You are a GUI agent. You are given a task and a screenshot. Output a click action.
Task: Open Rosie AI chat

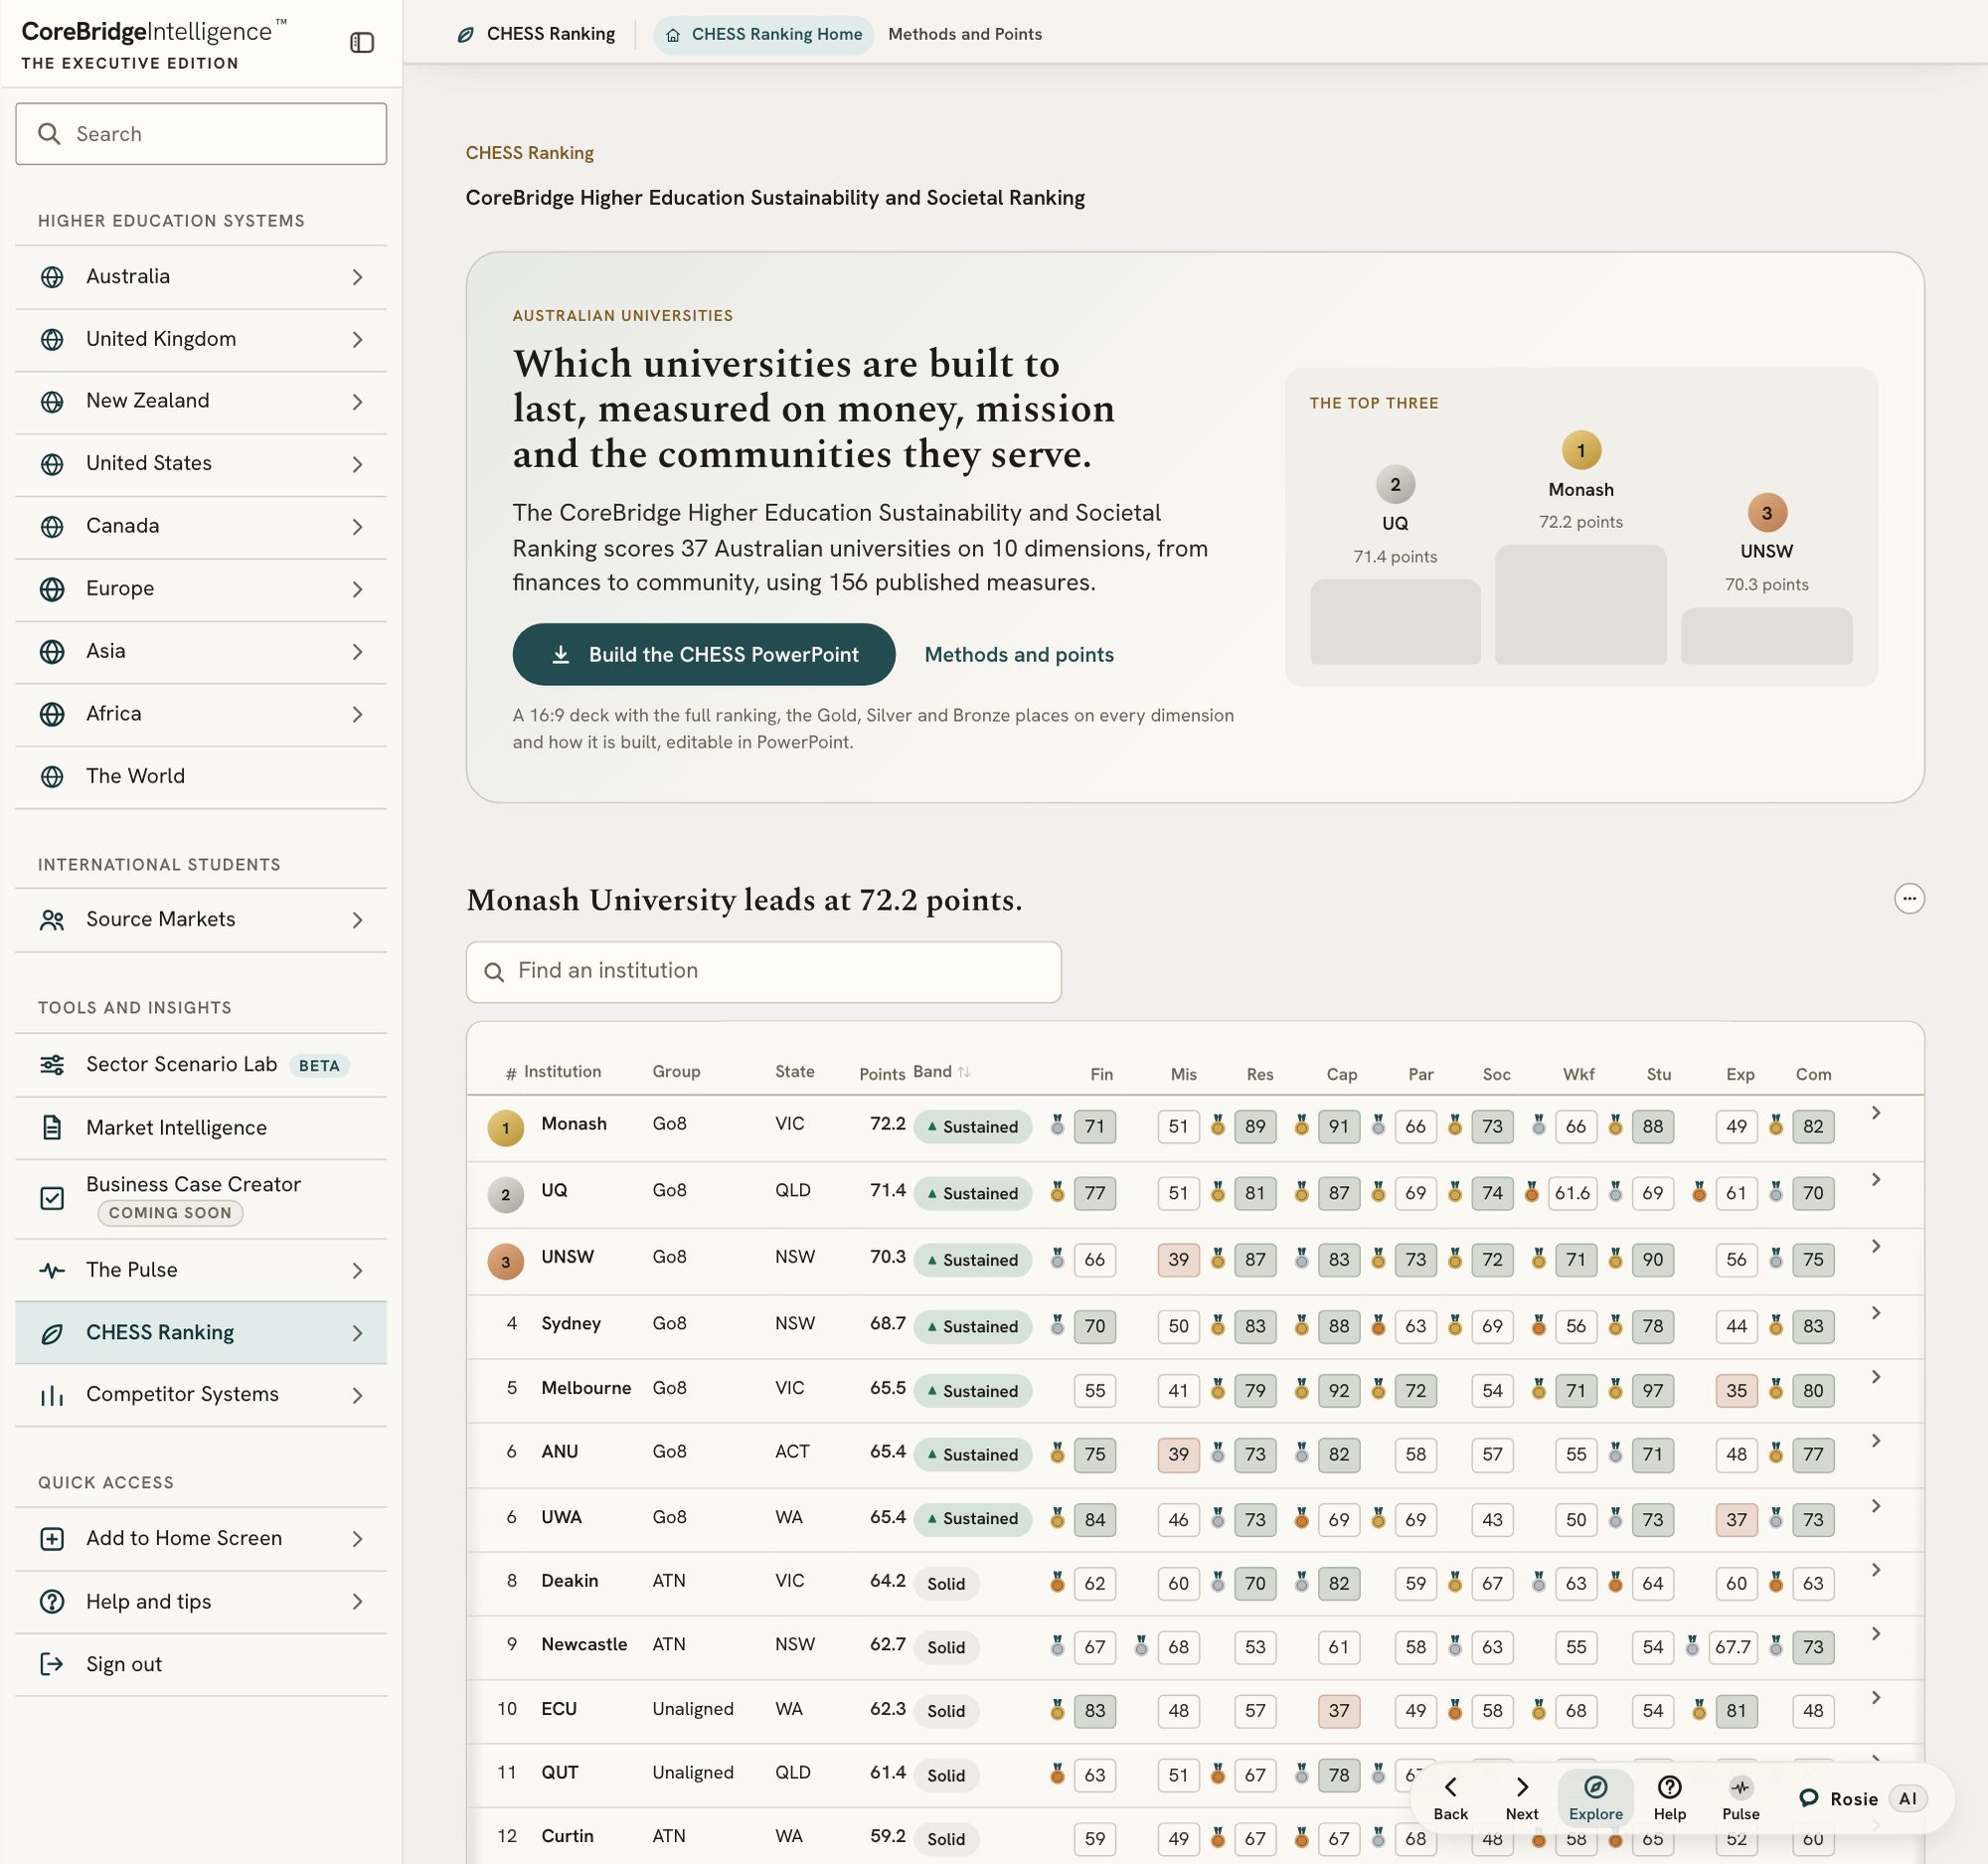click(x=1862, y=1799)
